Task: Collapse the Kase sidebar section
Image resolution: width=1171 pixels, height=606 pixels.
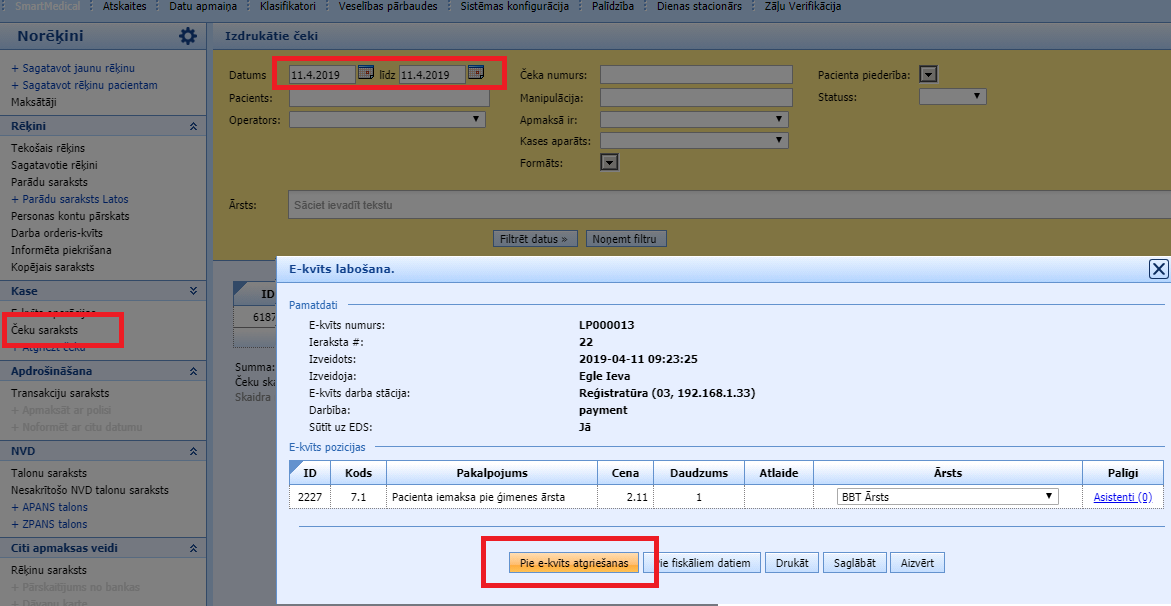Action: [193, 291]
